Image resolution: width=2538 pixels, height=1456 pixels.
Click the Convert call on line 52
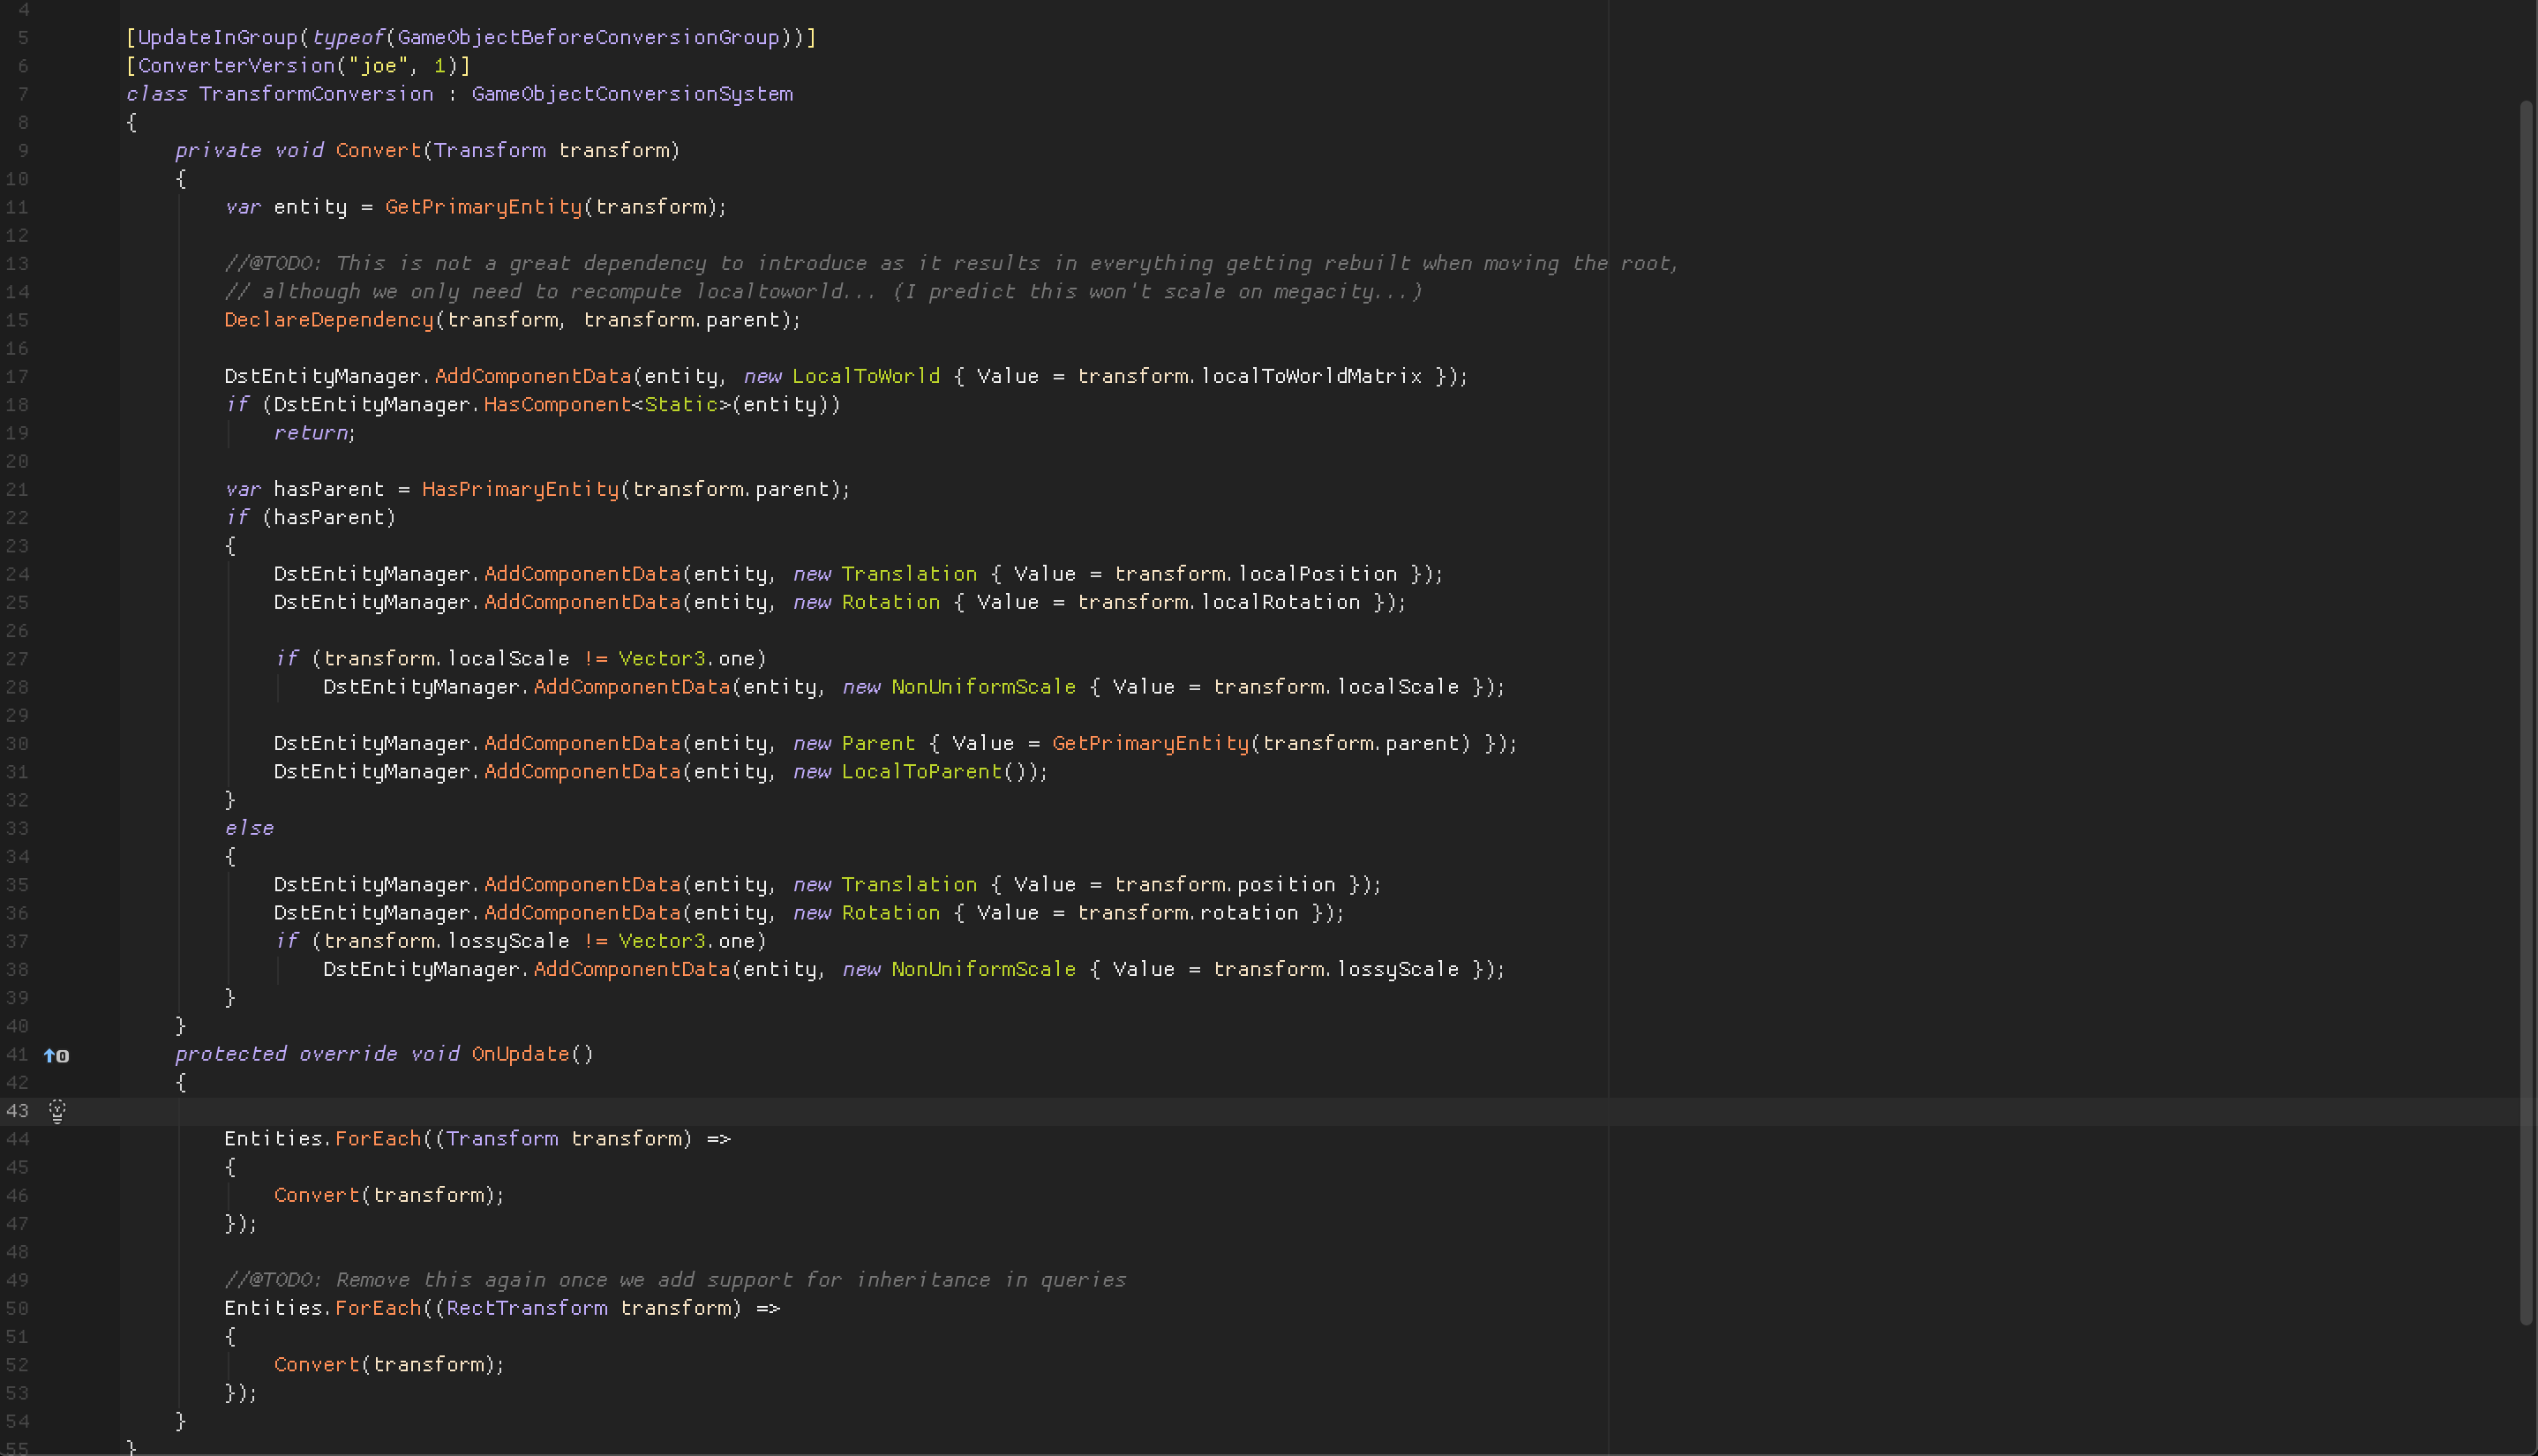click(316, 1365)
